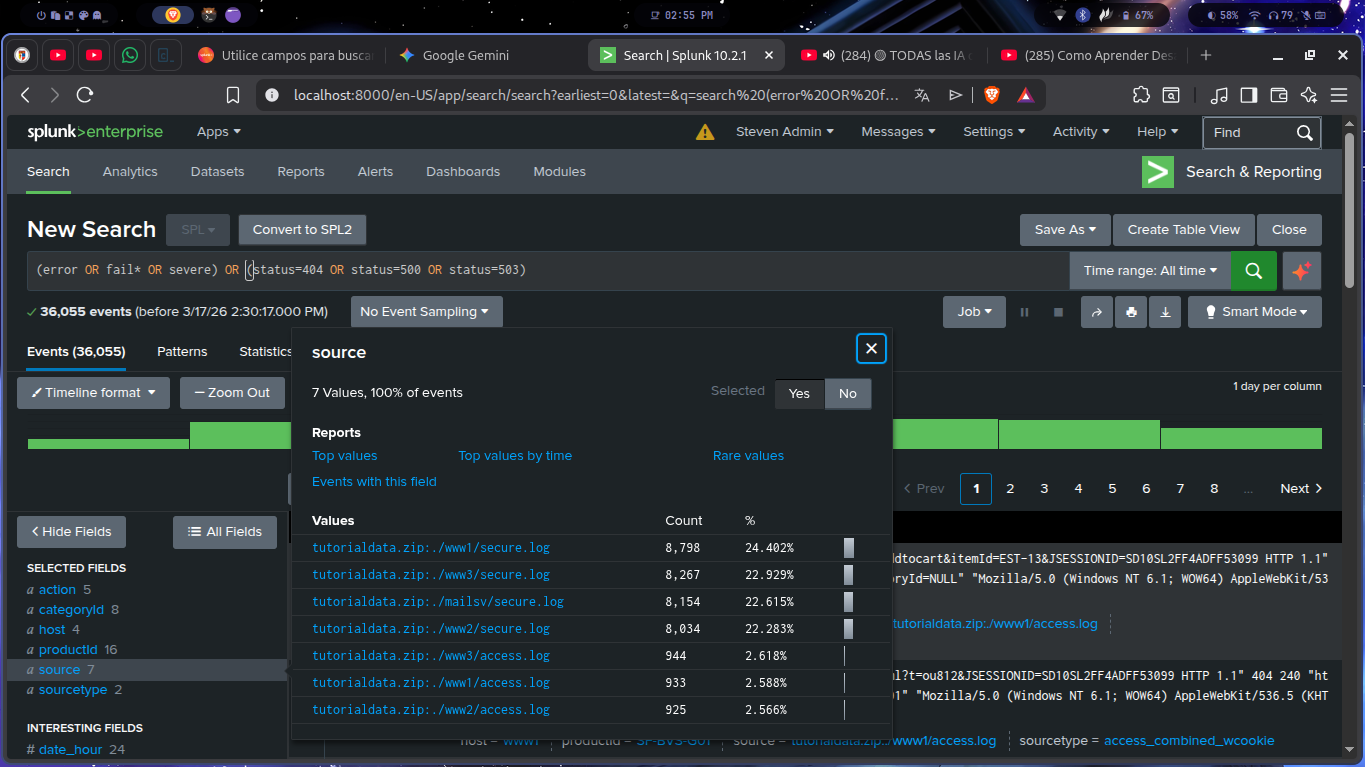Click the print results icon
Screen dimensions: 1365x767
(1131, 312)
